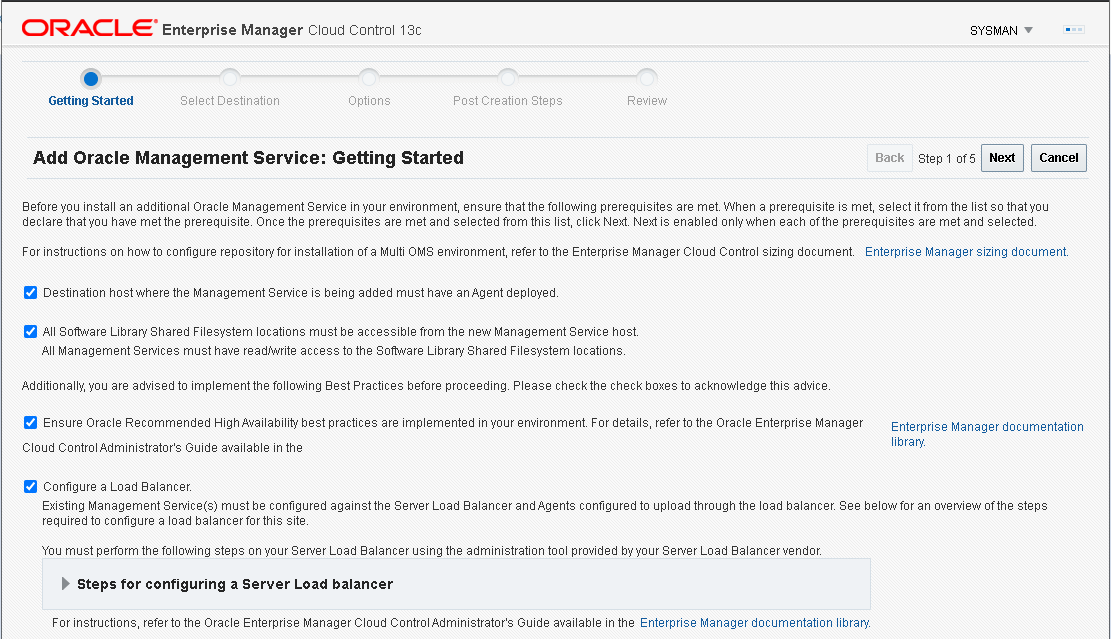
Task: Click the Next button
Action: pos(1002,157)
